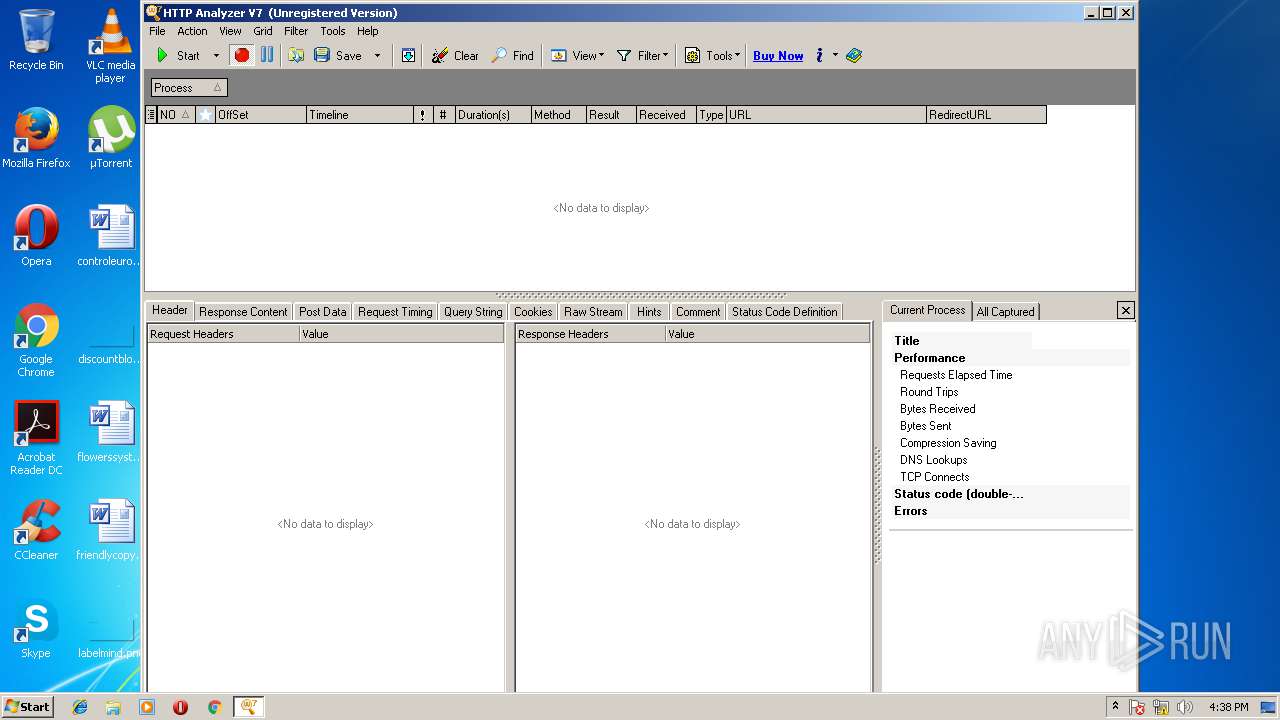
Task: Click the green Start capture button
Action: point(178,56)
